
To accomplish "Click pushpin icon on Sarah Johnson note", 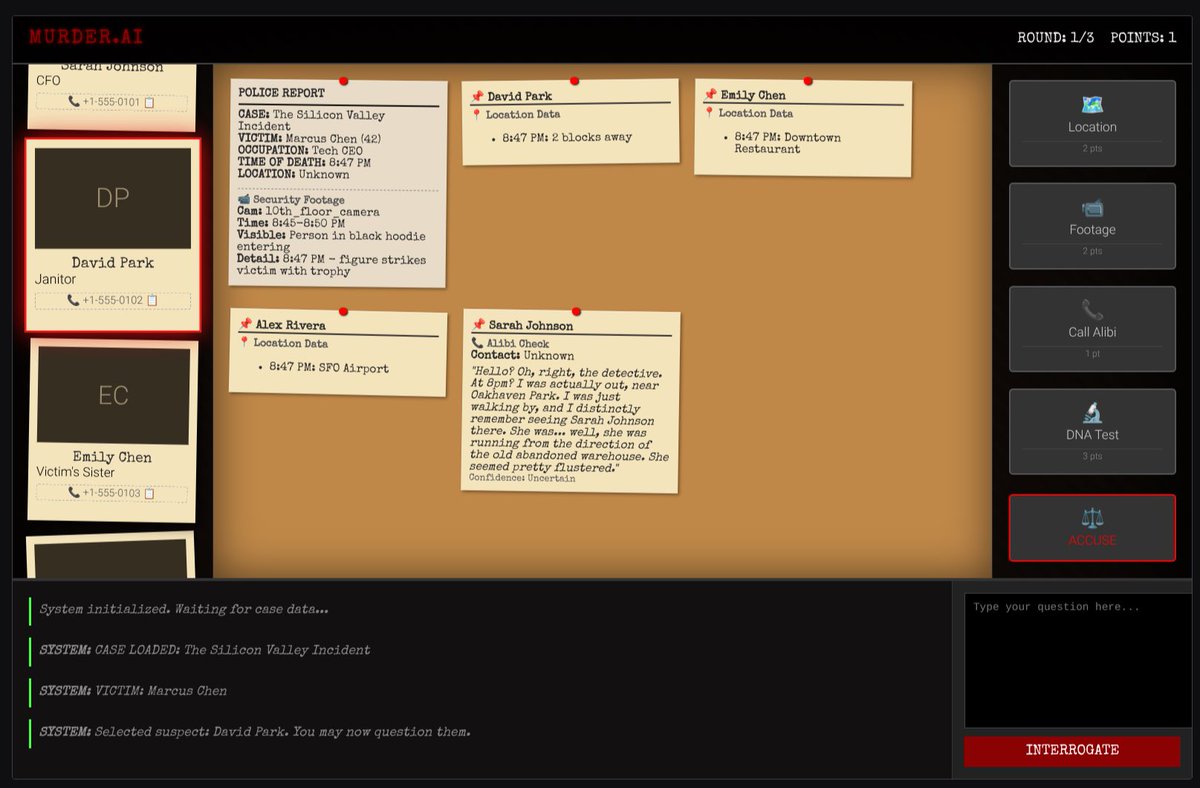I will (478, 325).
